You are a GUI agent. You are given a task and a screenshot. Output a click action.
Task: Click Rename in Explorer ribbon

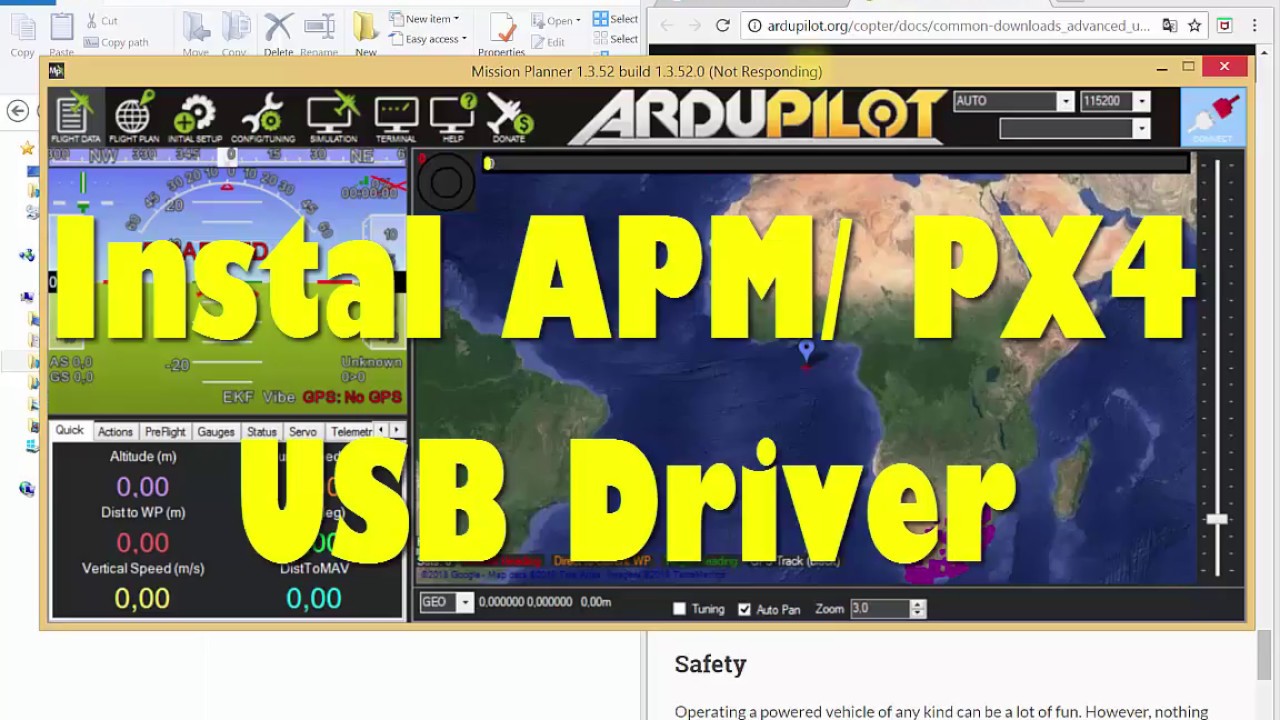319,33
